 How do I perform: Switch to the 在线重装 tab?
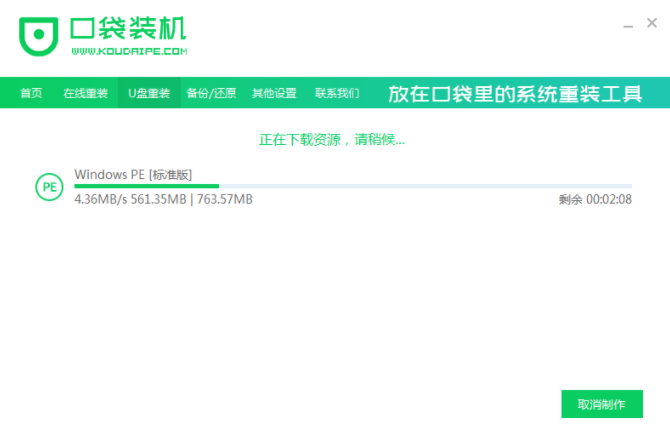[x=85, y=93]
